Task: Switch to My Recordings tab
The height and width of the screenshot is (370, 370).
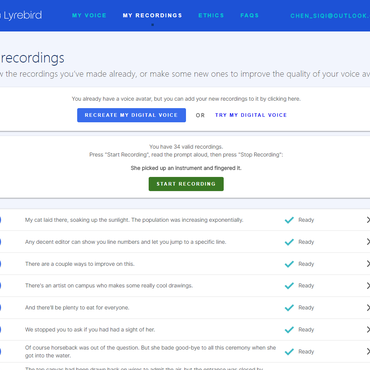Action: (152, 15)
